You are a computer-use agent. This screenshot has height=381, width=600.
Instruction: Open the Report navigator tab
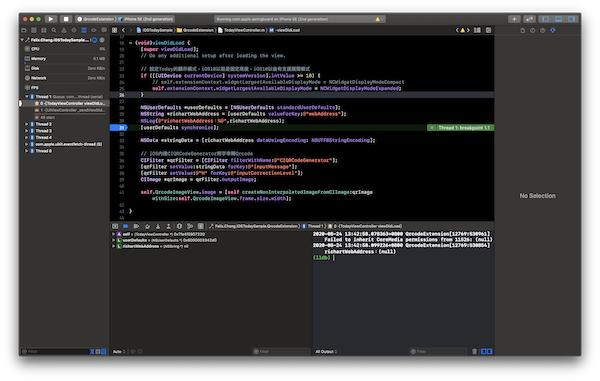coord(104,30)
